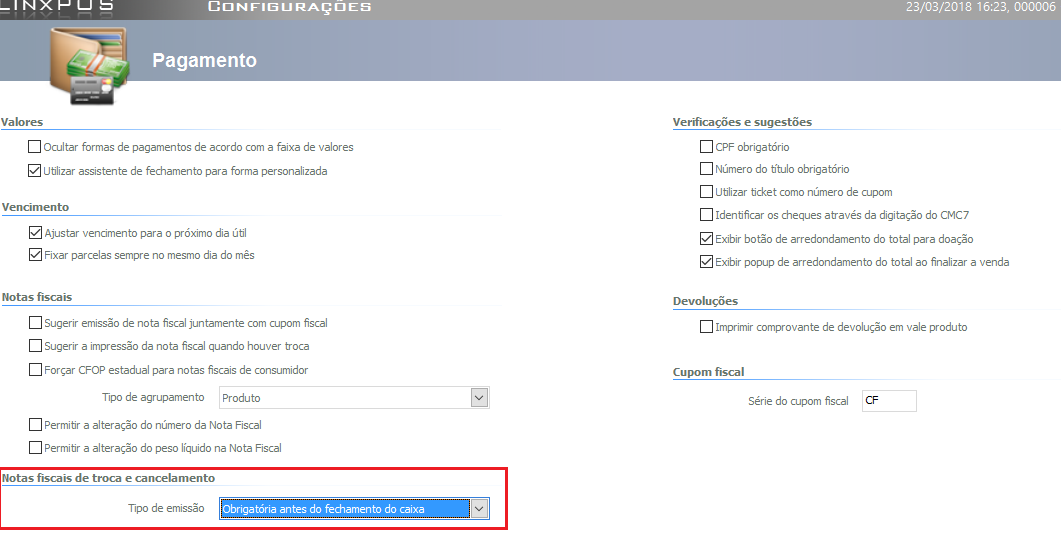The width and height of the screenshot is (1061, 555).
Task: Expand the 'Tipo de emissão' dropdown arrow
Action: point(479,509)
